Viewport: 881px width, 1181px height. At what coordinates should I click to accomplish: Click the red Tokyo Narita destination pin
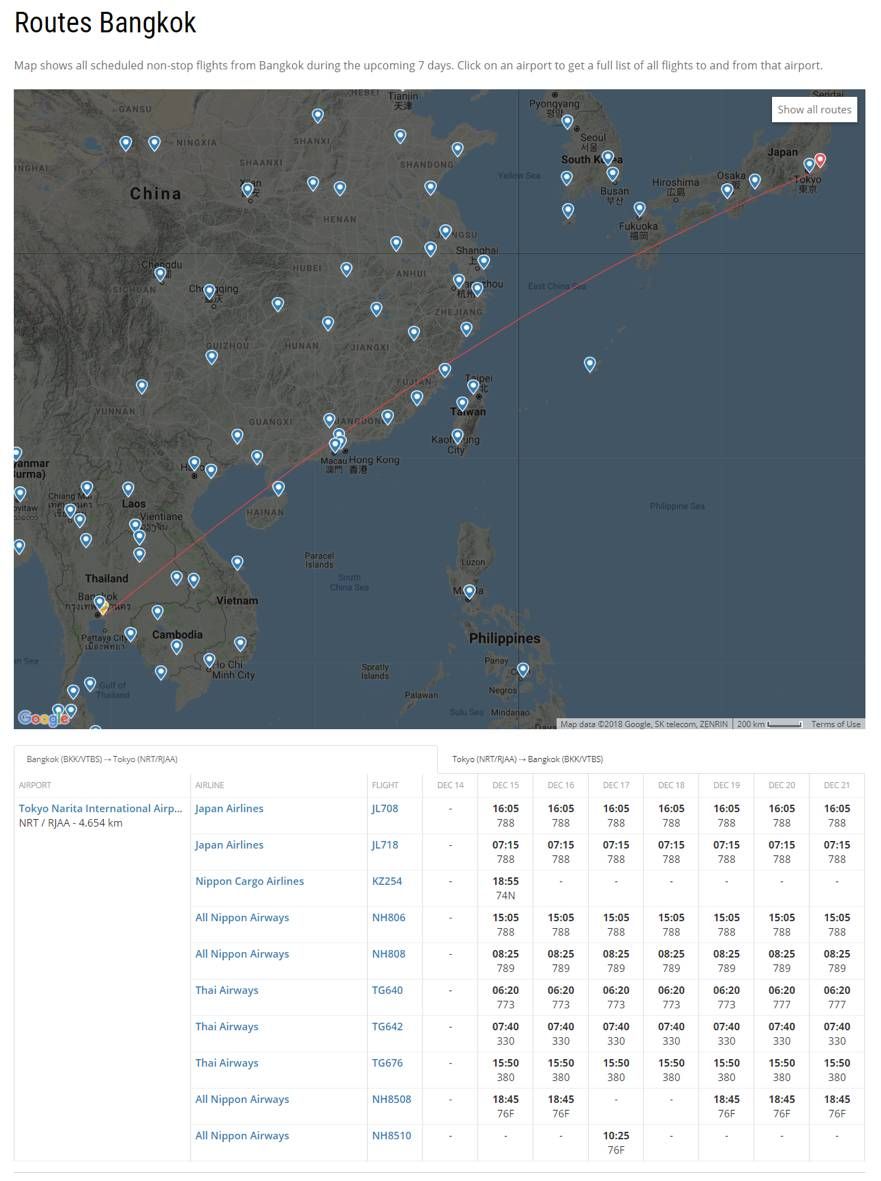[x=820, y=160]
